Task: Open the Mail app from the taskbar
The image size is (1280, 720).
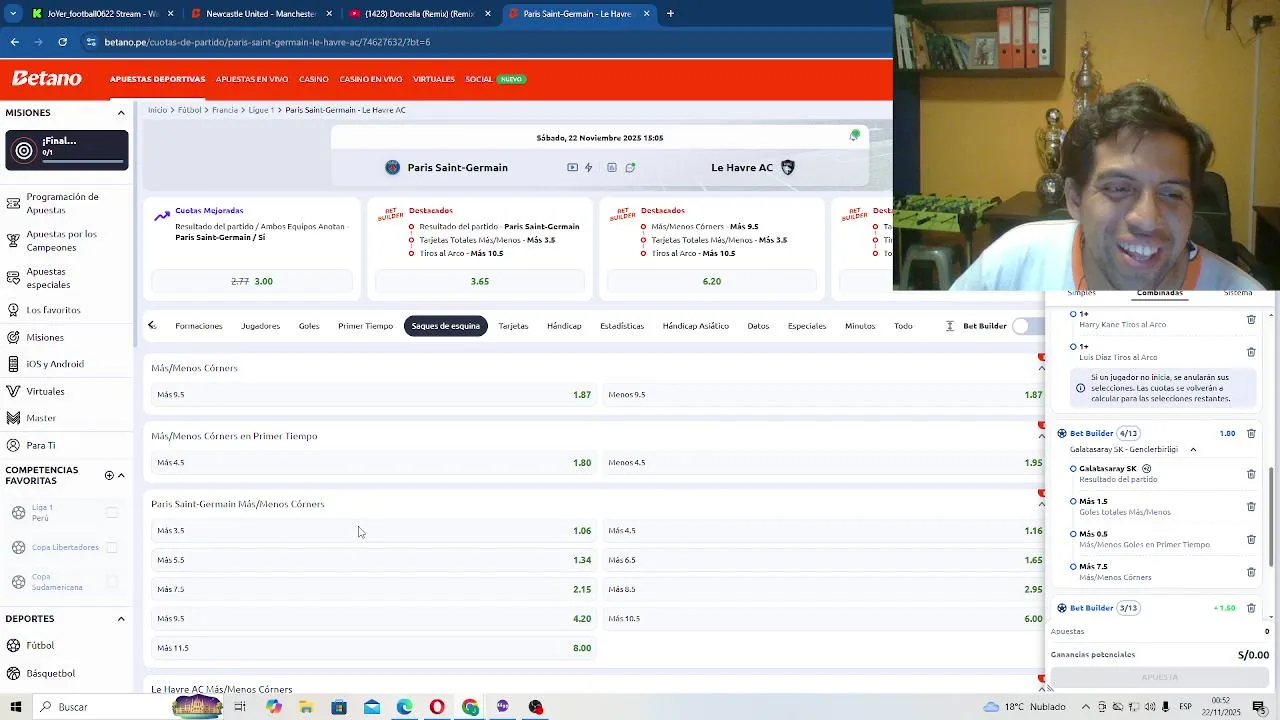Action: 372,707
